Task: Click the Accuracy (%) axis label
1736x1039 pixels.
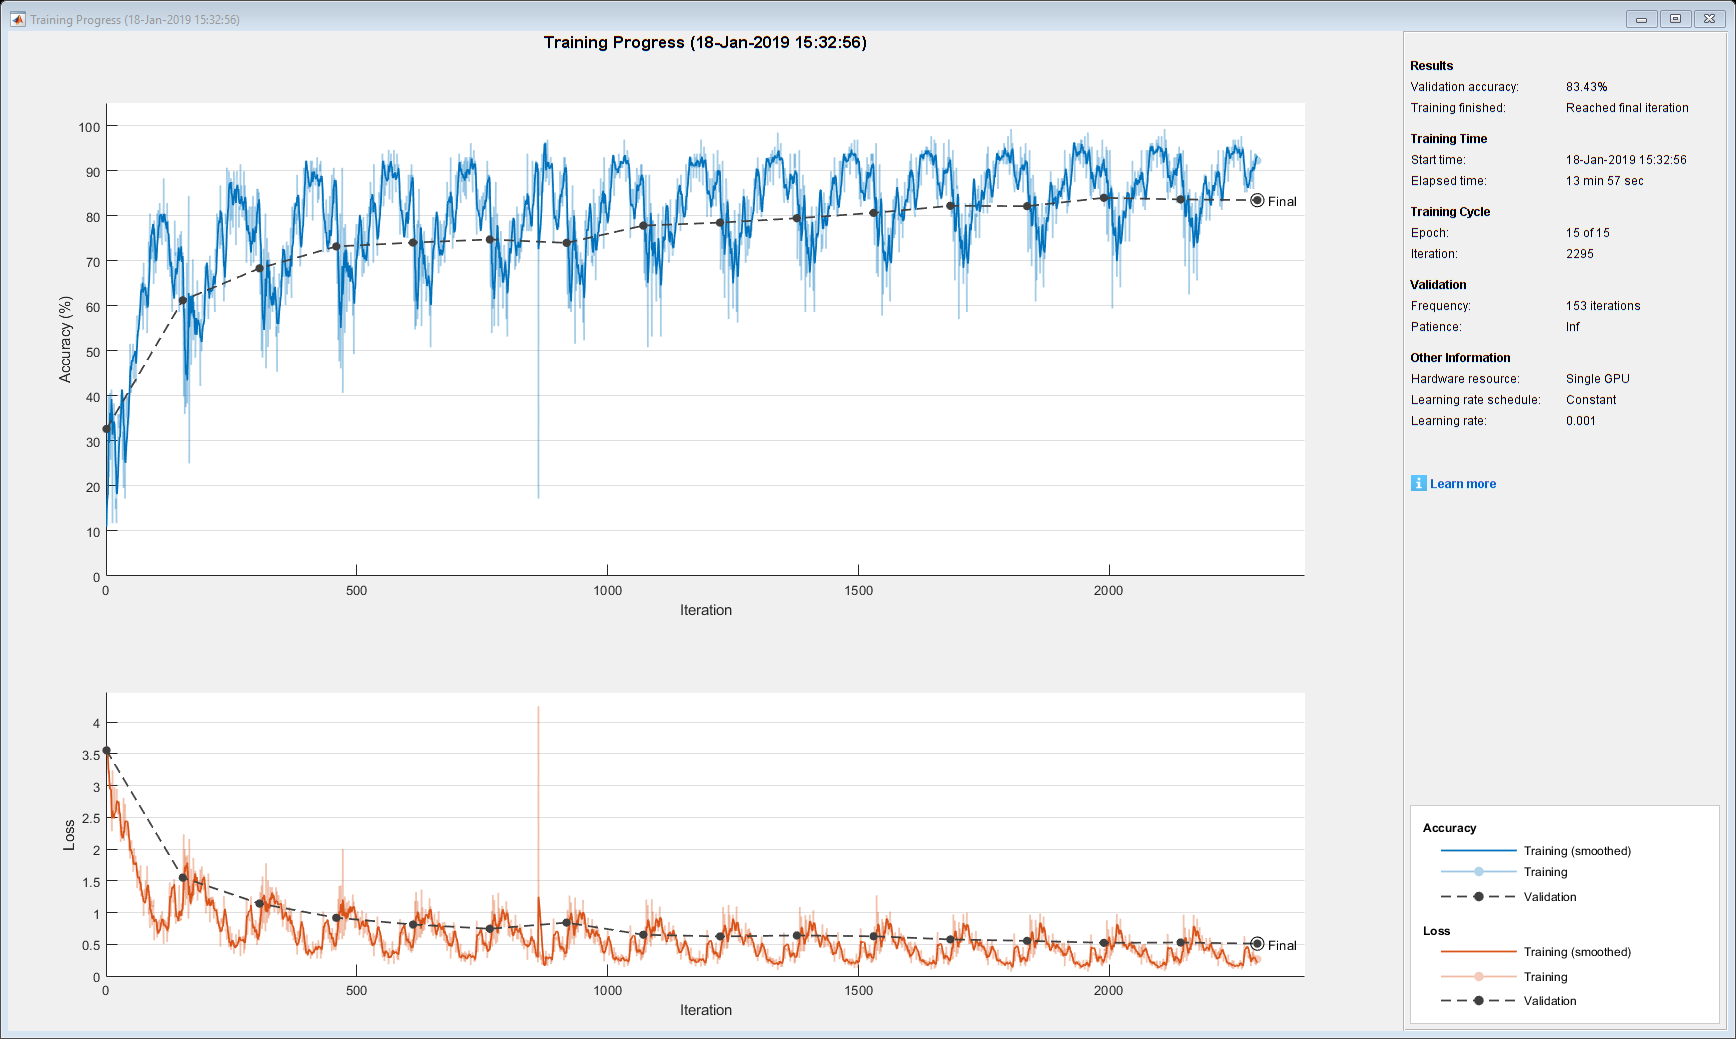Action: pyautogui.click(x=65, y=339)
